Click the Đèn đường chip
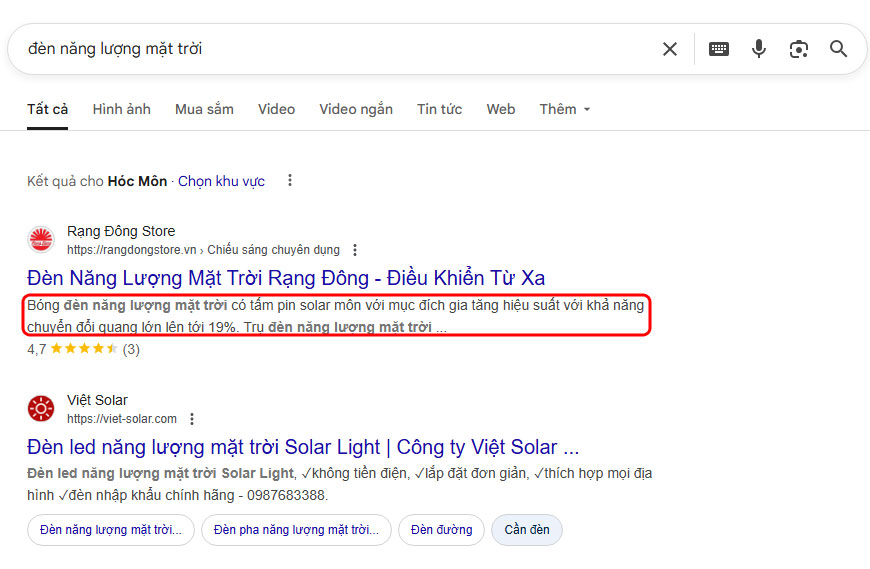The image size is (870, 569). click(442, 530)
